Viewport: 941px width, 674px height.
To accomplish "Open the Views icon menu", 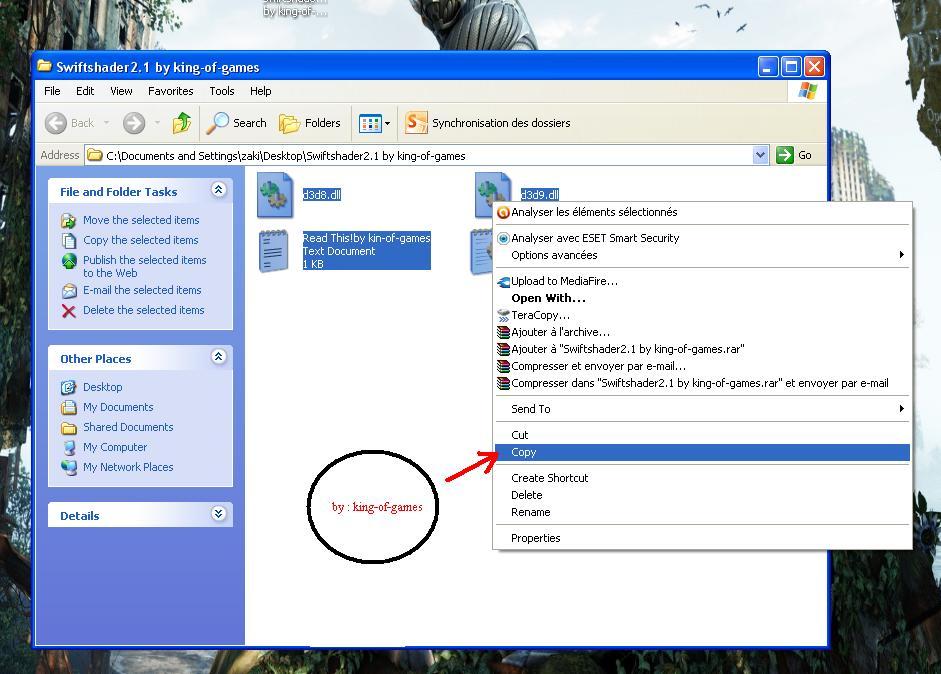I will [x=370, y=124].
